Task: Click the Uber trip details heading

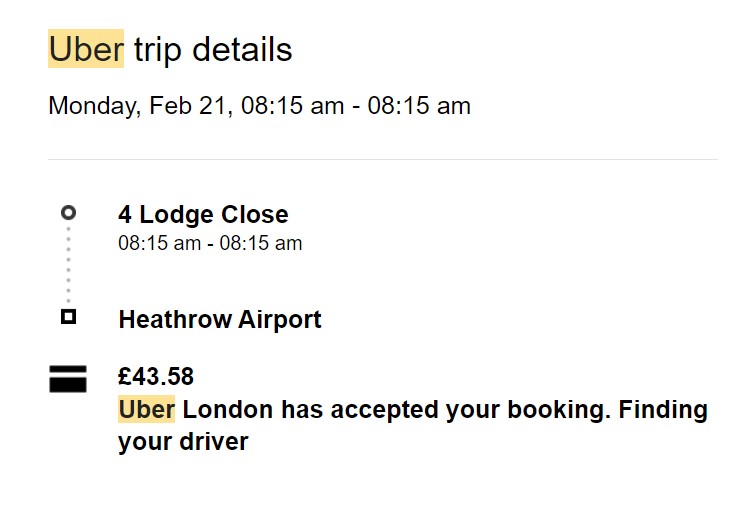Action: click(x=170, y=50)
